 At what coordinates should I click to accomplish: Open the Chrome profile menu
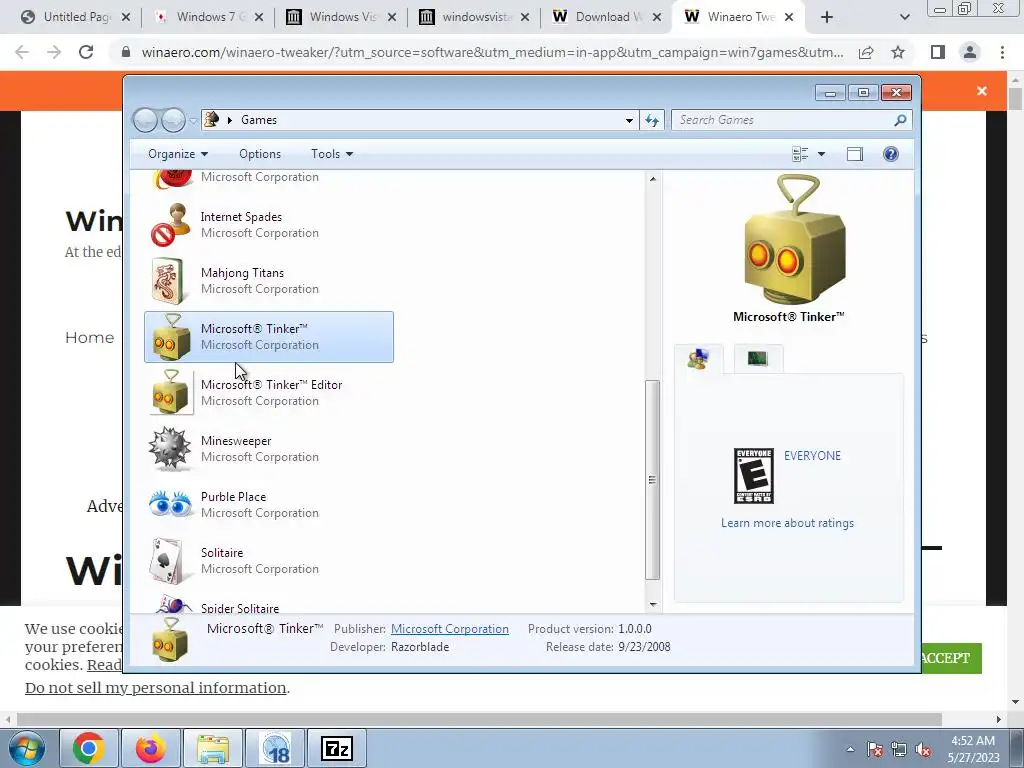pyautogui.click(x=970, y=52)
